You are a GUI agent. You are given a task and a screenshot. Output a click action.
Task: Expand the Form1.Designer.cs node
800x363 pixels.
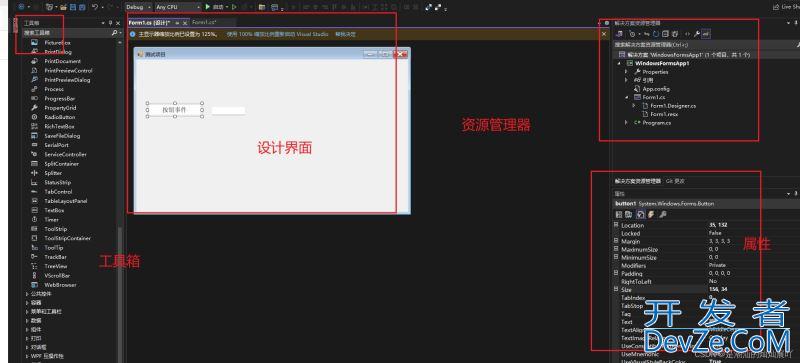point(634,106)
